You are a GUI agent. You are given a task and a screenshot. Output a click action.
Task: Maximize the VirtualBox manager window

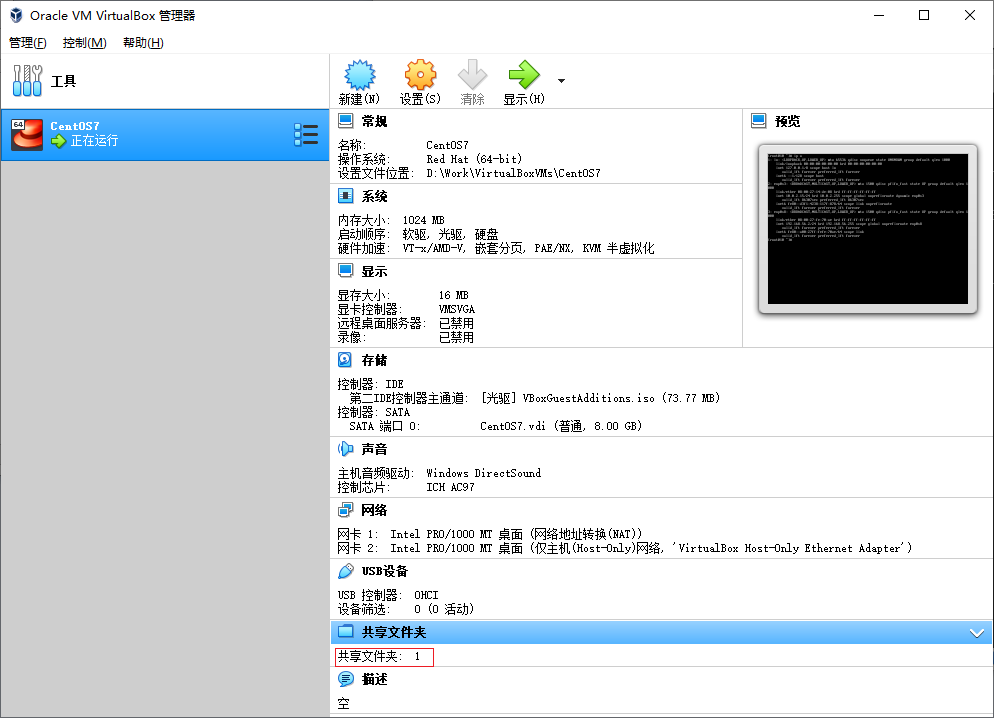[924, 15]
